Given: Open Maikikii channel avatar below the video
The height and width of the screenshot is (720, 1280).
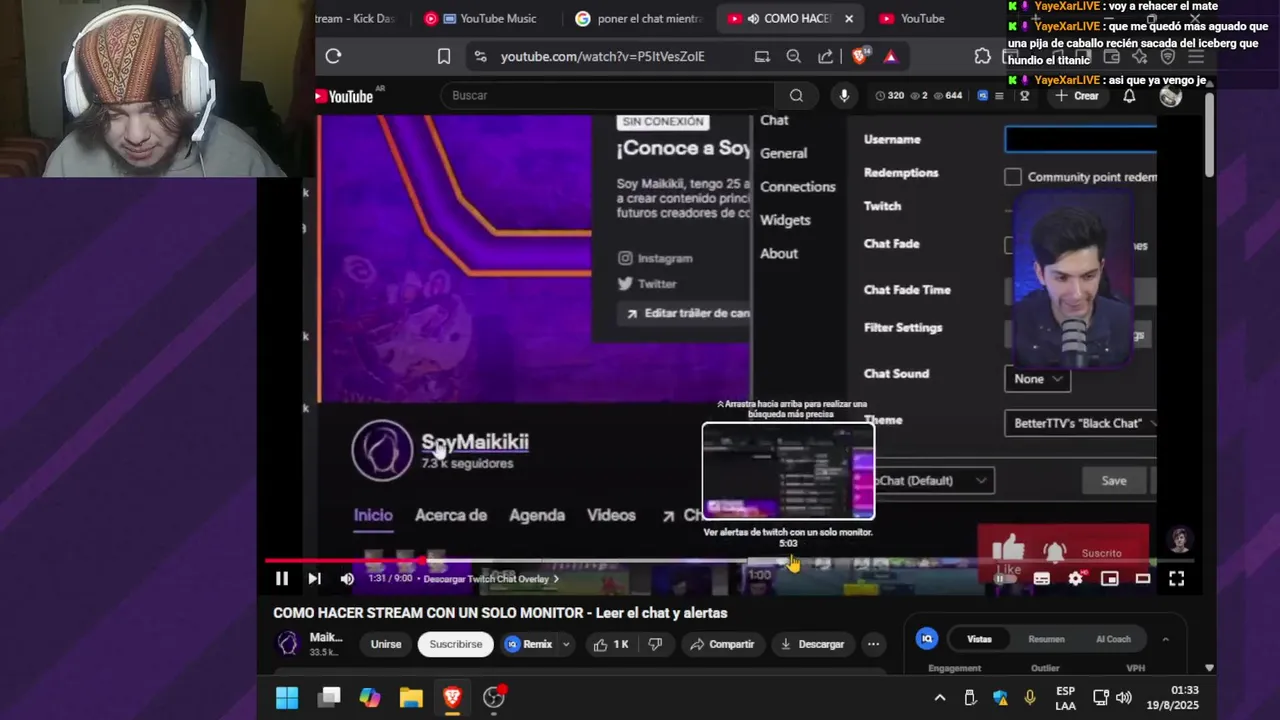Looking at the screenshot, I should pos(288,644).
